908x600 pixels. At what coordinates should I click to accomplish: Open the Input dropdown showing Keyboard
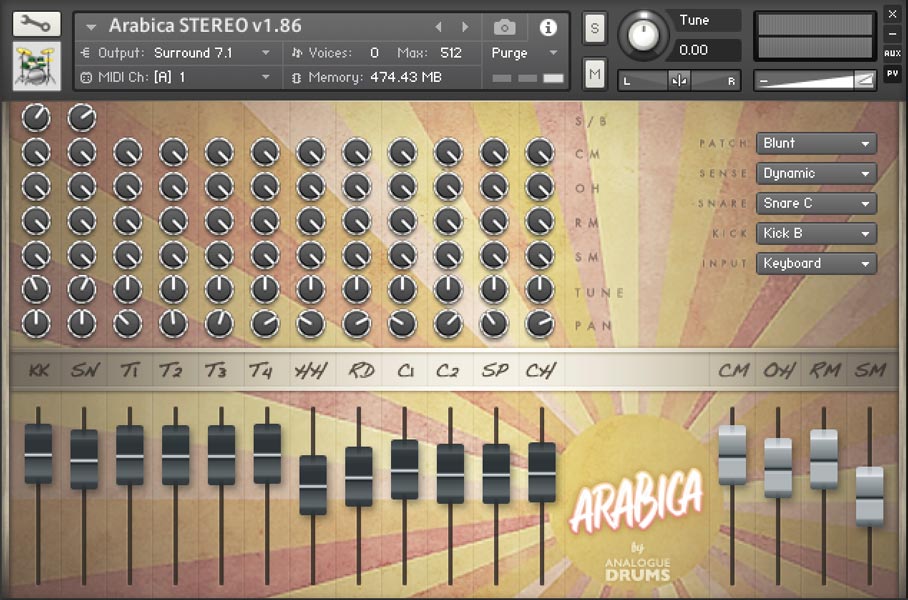point(816,264)
